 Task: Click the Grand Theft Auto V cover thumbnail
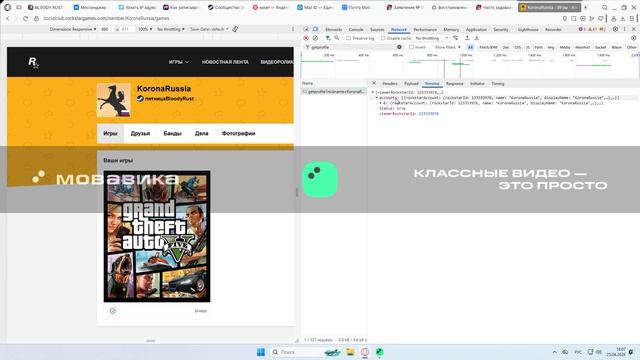click(x=157, y=236)
